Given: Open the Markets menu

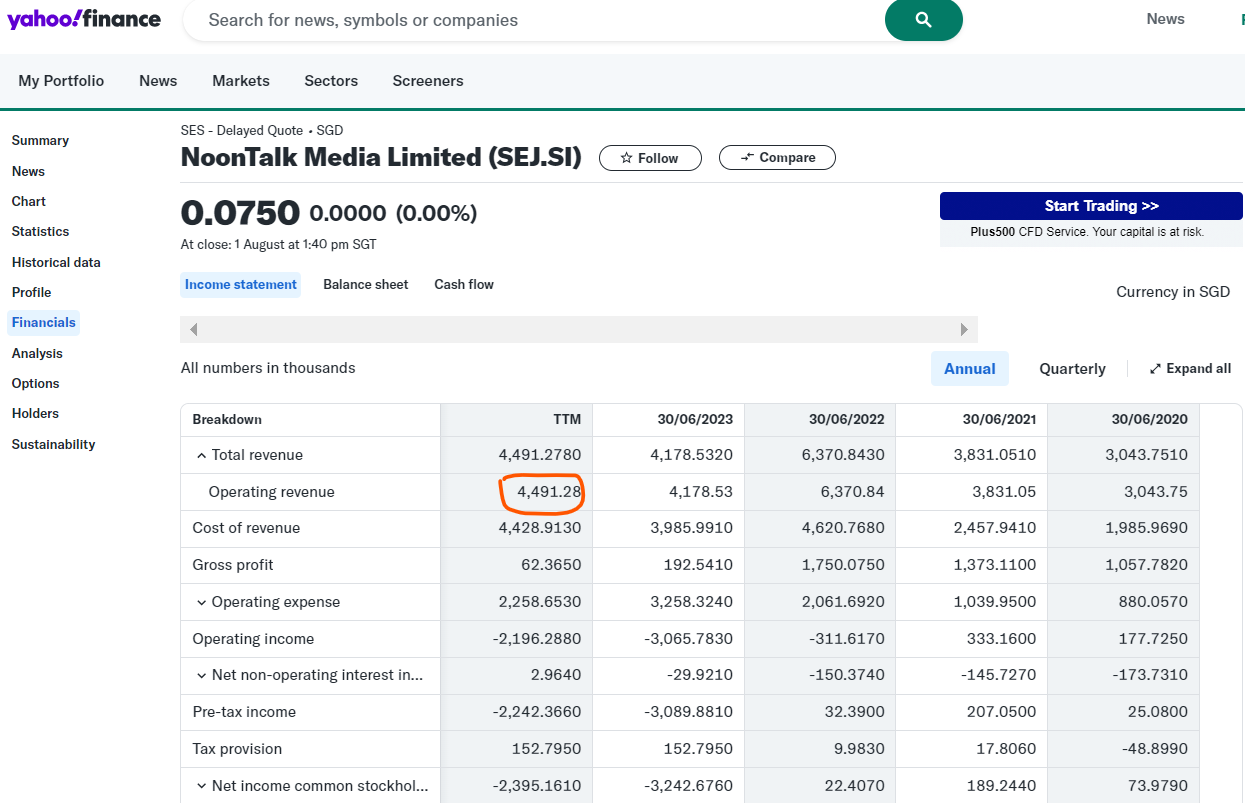Looking at the screenshot, I should pos(241,81).
